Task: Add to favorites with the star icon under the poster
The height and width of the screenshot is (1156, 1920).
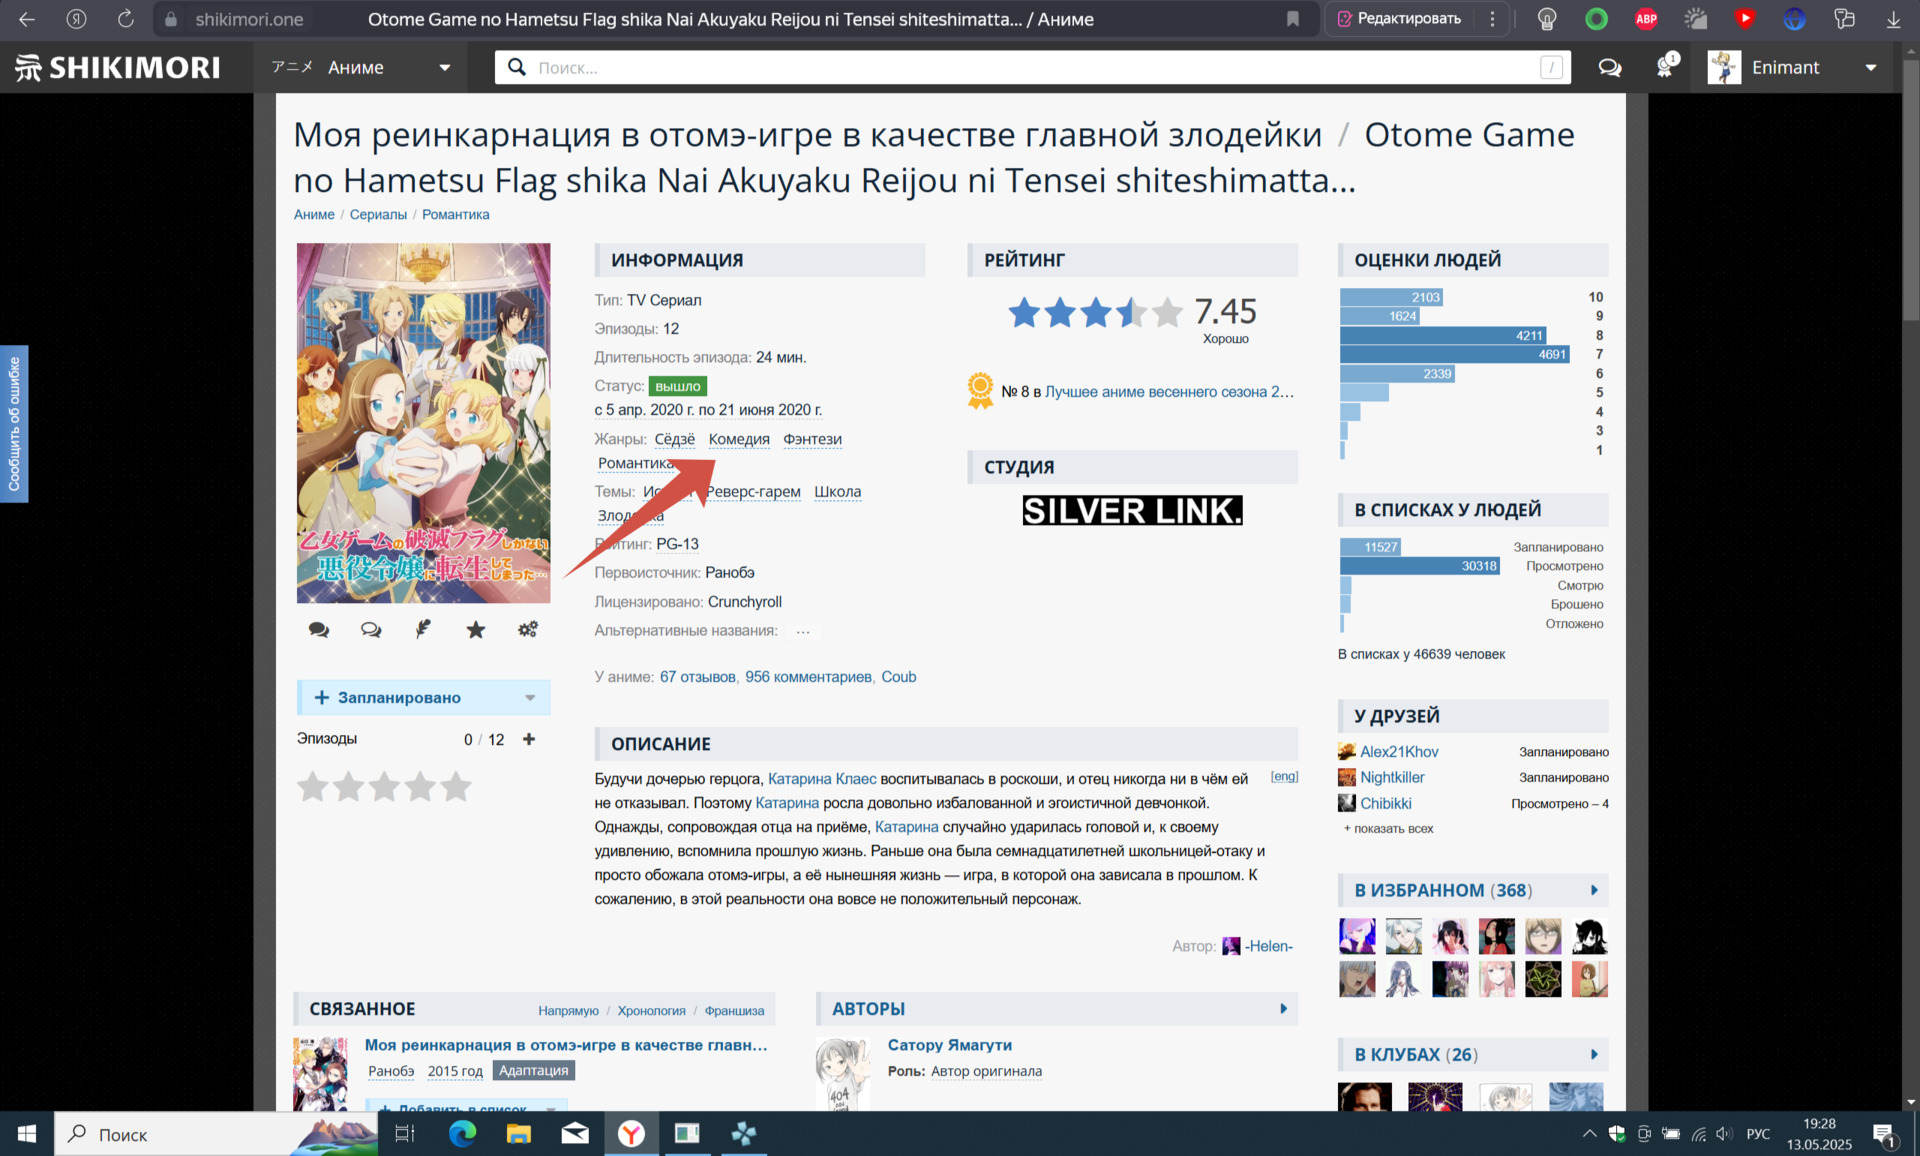Action: click(476, 630)
